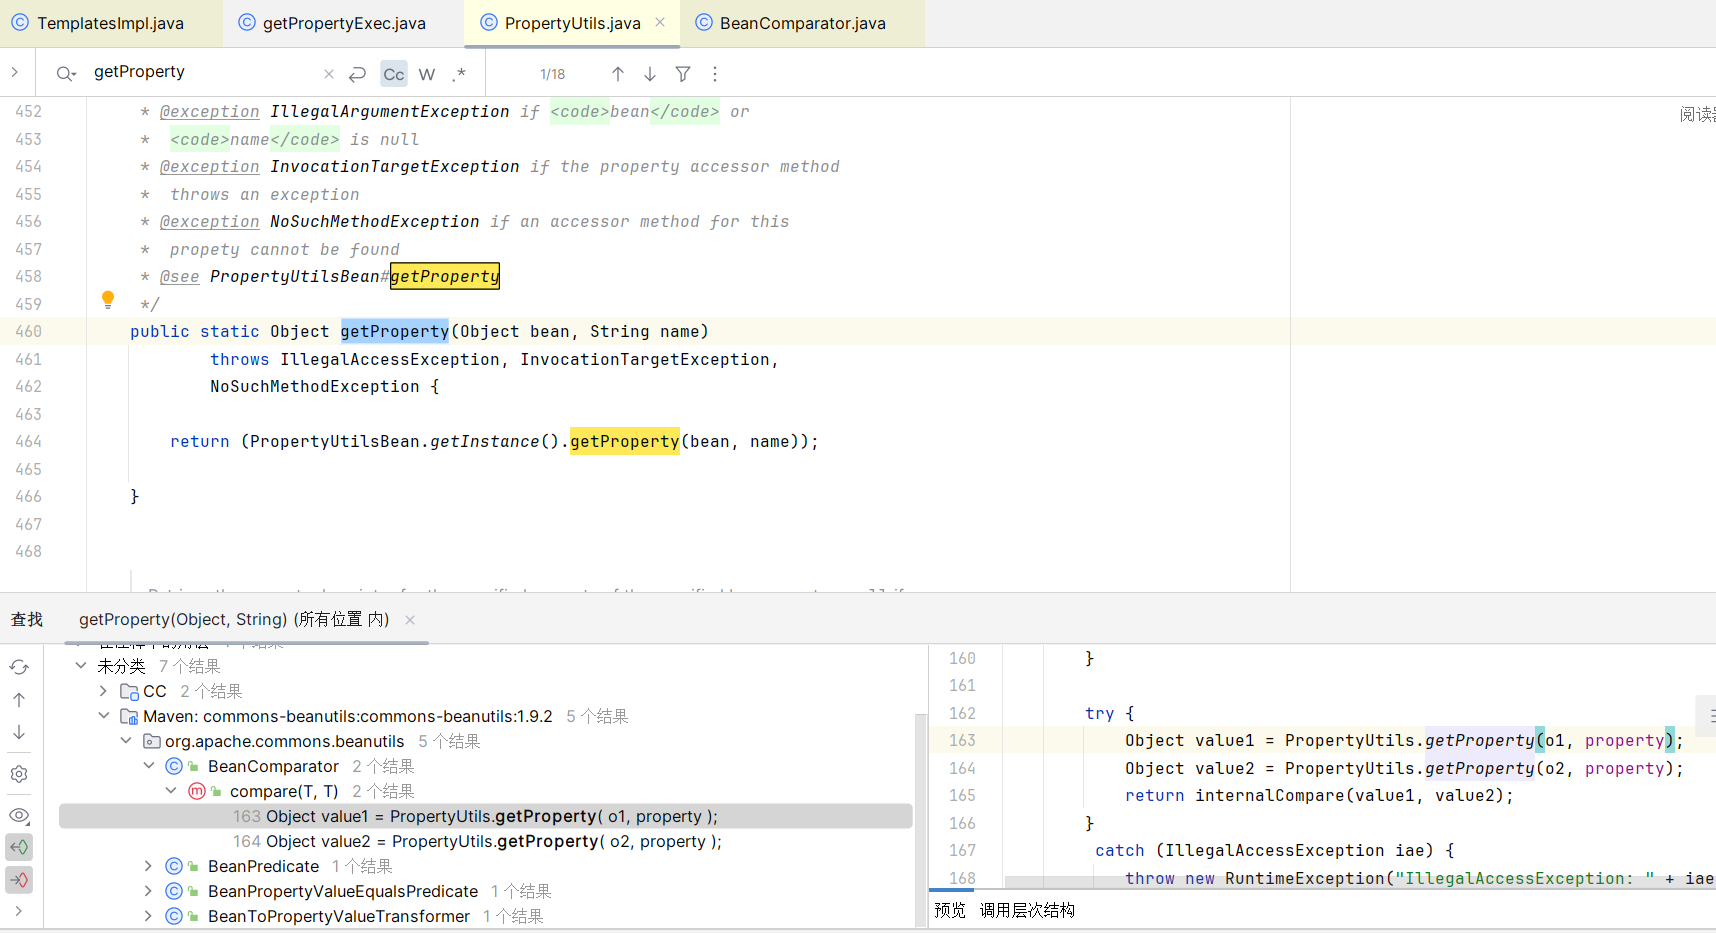This screenshot has height=933, width=1716.
Task: Click the getProperty search input field
Action: coord(200,72)
